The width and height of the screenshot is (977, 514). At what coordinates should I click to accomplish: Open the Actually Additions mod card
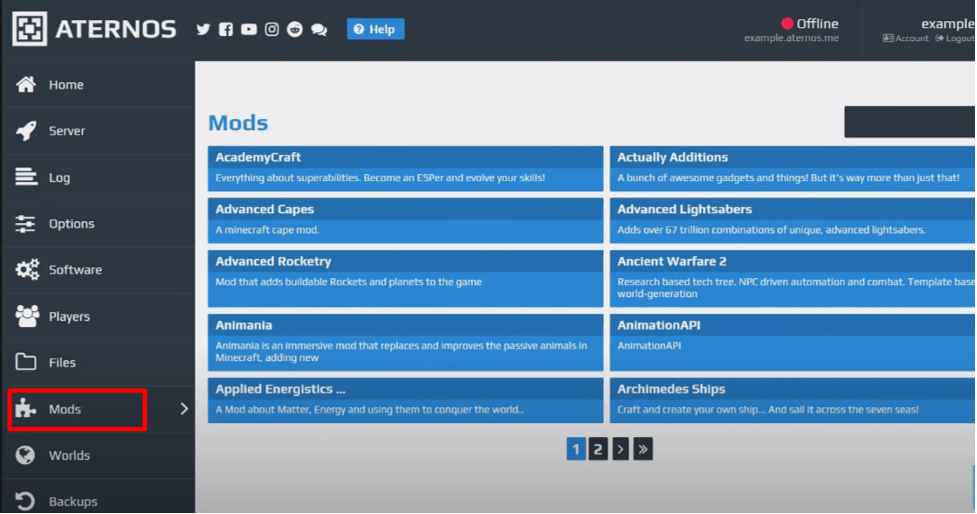[793, 168]
